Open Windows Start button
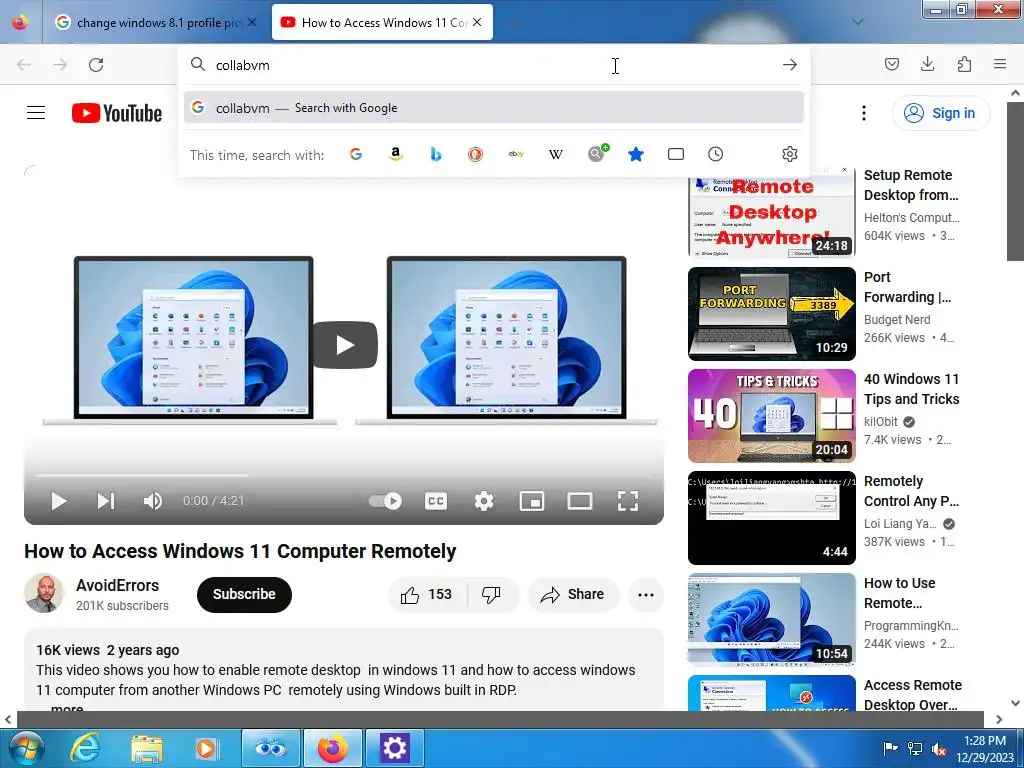1024x768 pixels. (x=25, y=748)
